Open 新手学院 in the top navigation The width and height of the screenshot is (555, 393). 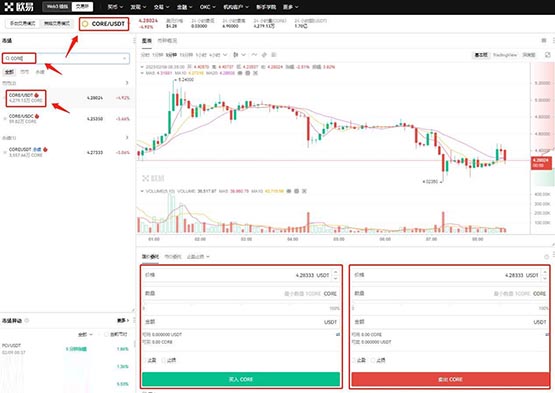tap(266, 7)
